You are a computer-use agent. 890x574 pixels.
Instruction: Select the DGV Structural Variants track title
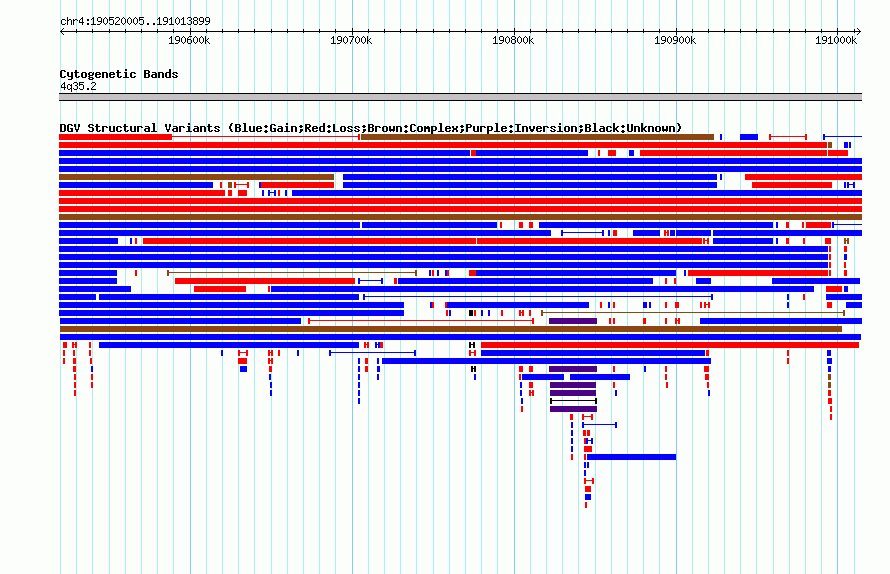tap(371, 128)
